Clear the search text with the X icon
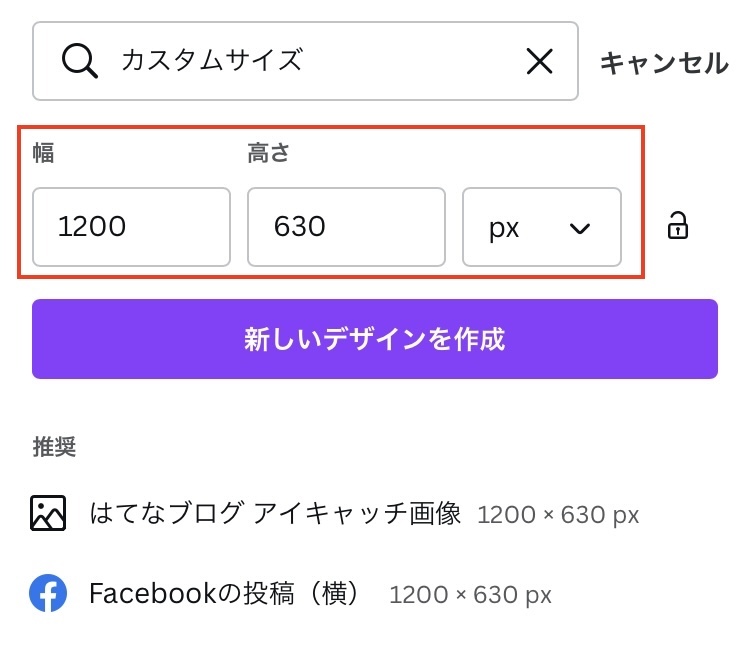Screen dimensions: 750x656 (539, 62)
